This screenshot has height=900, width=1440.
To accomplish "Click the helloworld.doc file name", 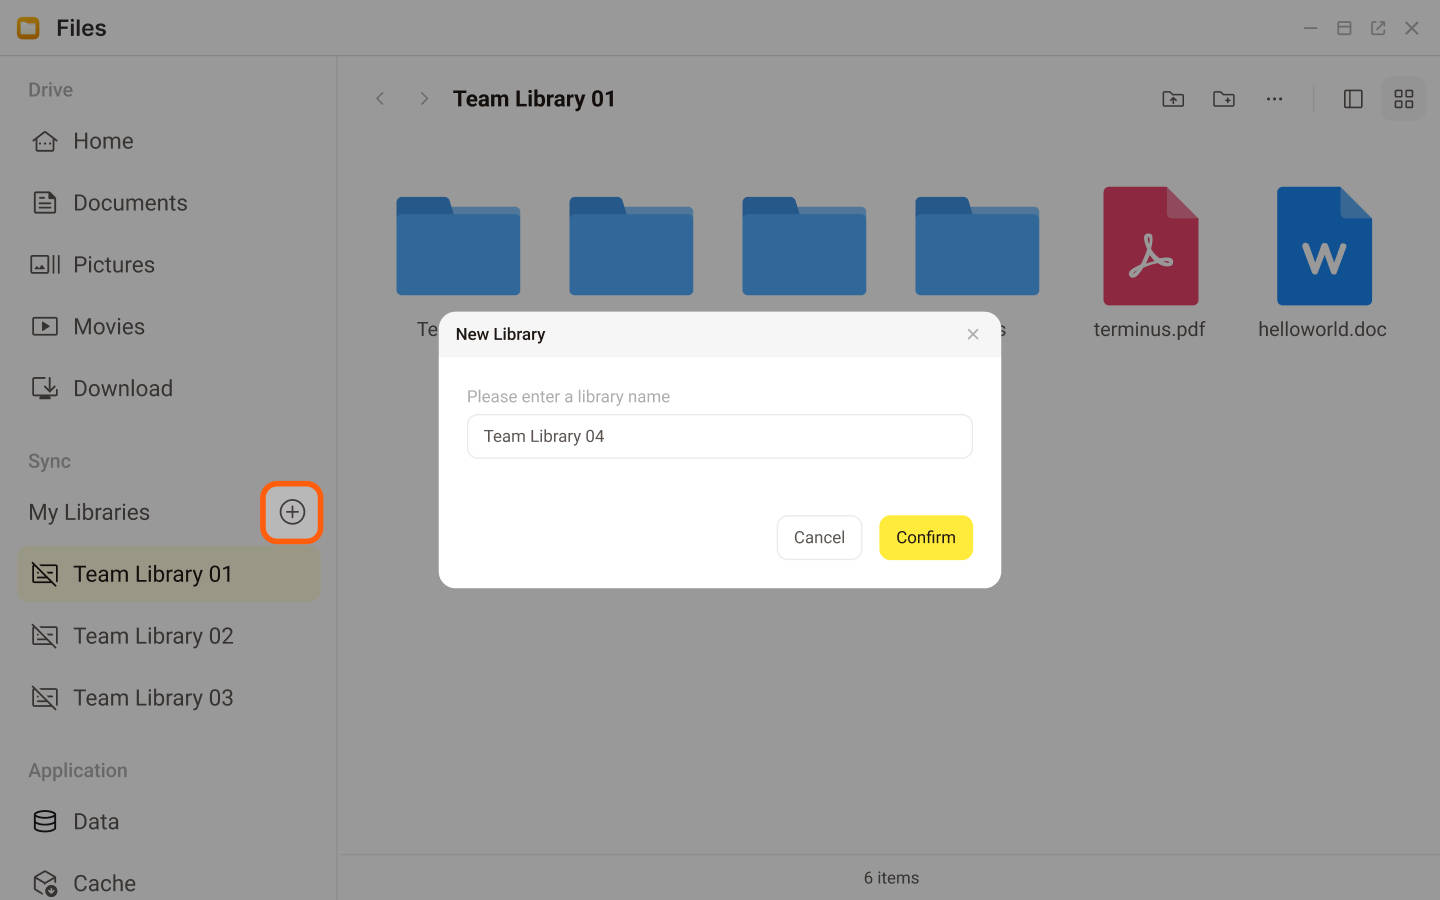I will pyautogui.click(x=1322, y=329).
